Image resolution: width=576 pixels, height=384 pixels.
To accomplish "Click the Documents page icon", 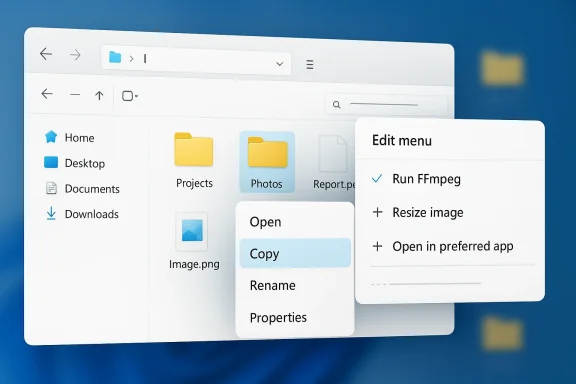I will 51,188.
